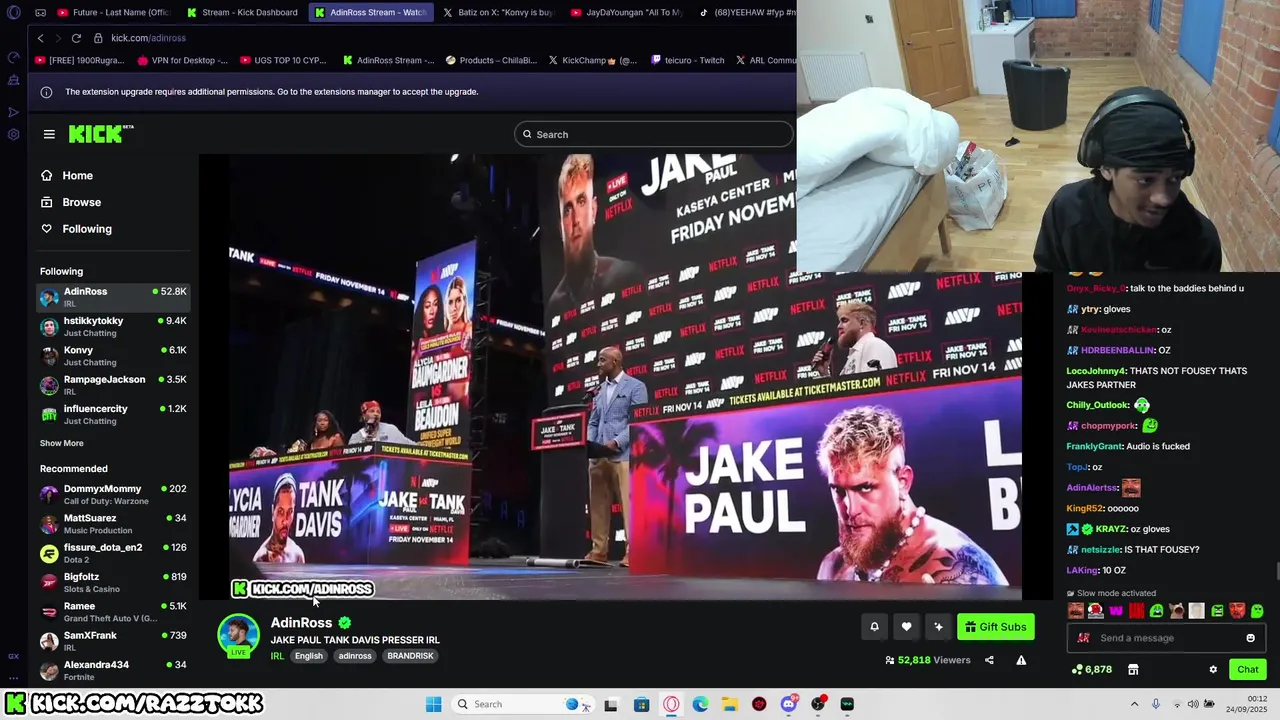Open recommended channel Bigfoltz
This screenshot has width=1280, height=720.
(113, 582)
